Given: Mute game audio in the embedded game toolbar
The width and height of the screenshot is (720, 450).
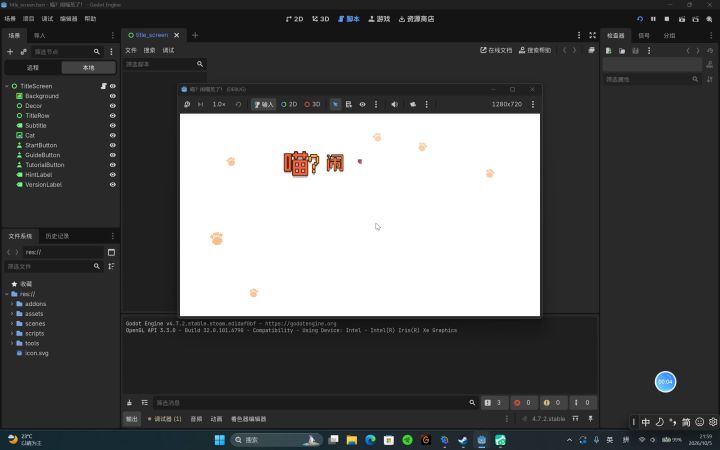Looking at the screenshot, I should 394,104.
